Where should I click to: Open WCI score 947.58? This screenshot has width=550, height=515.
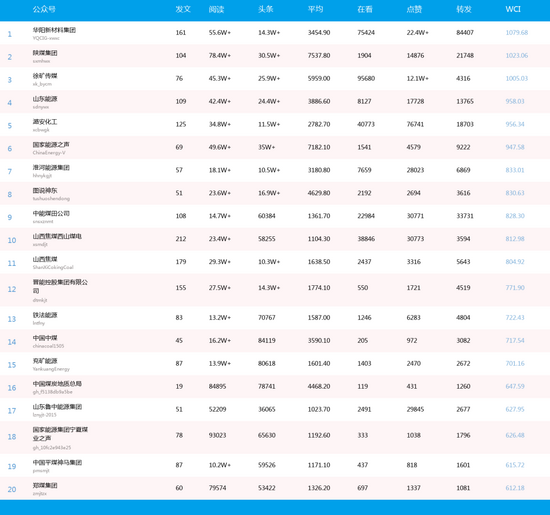point(515,147)
